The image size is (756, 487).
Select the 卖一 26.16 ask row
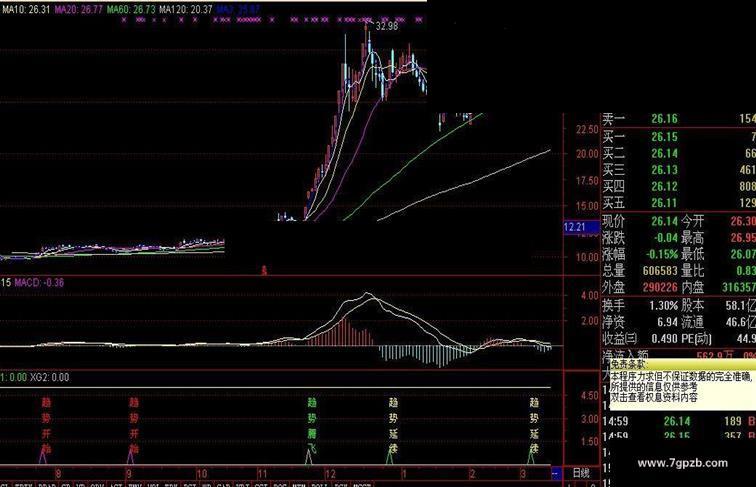[678, 119]
